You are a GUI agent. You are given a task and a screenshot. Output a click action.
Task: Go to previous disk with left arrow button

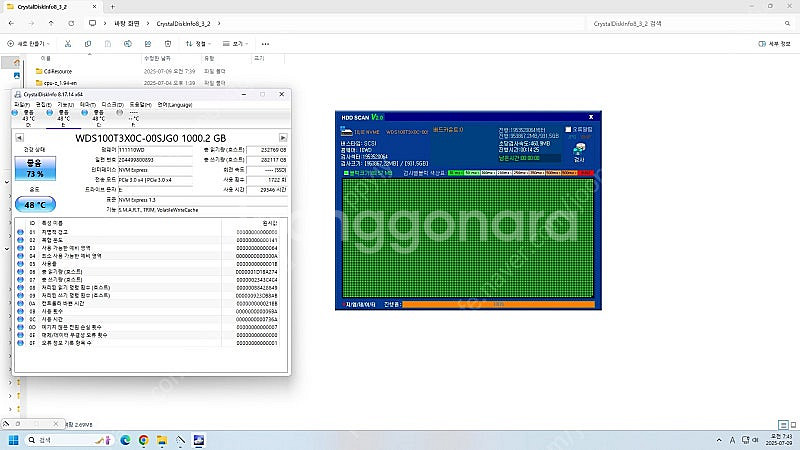[x=19, y=138]
